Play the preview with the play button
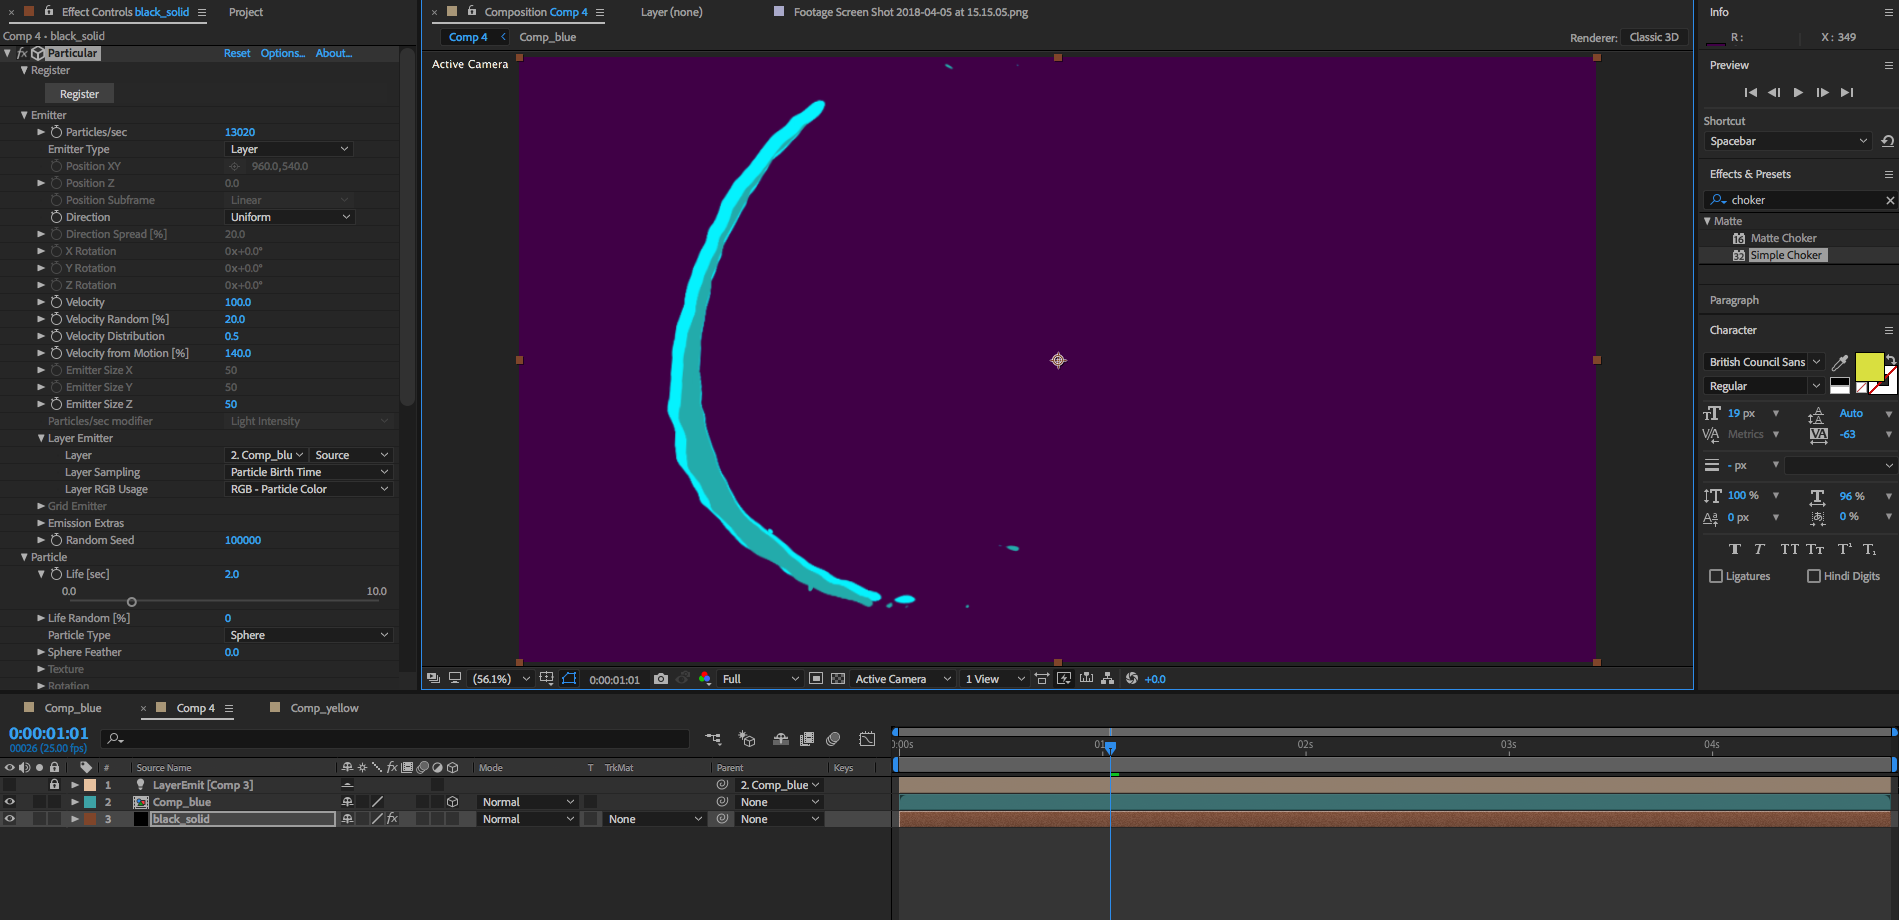The height and width of the screenshot is (920, 1899). pos(1798,92)
